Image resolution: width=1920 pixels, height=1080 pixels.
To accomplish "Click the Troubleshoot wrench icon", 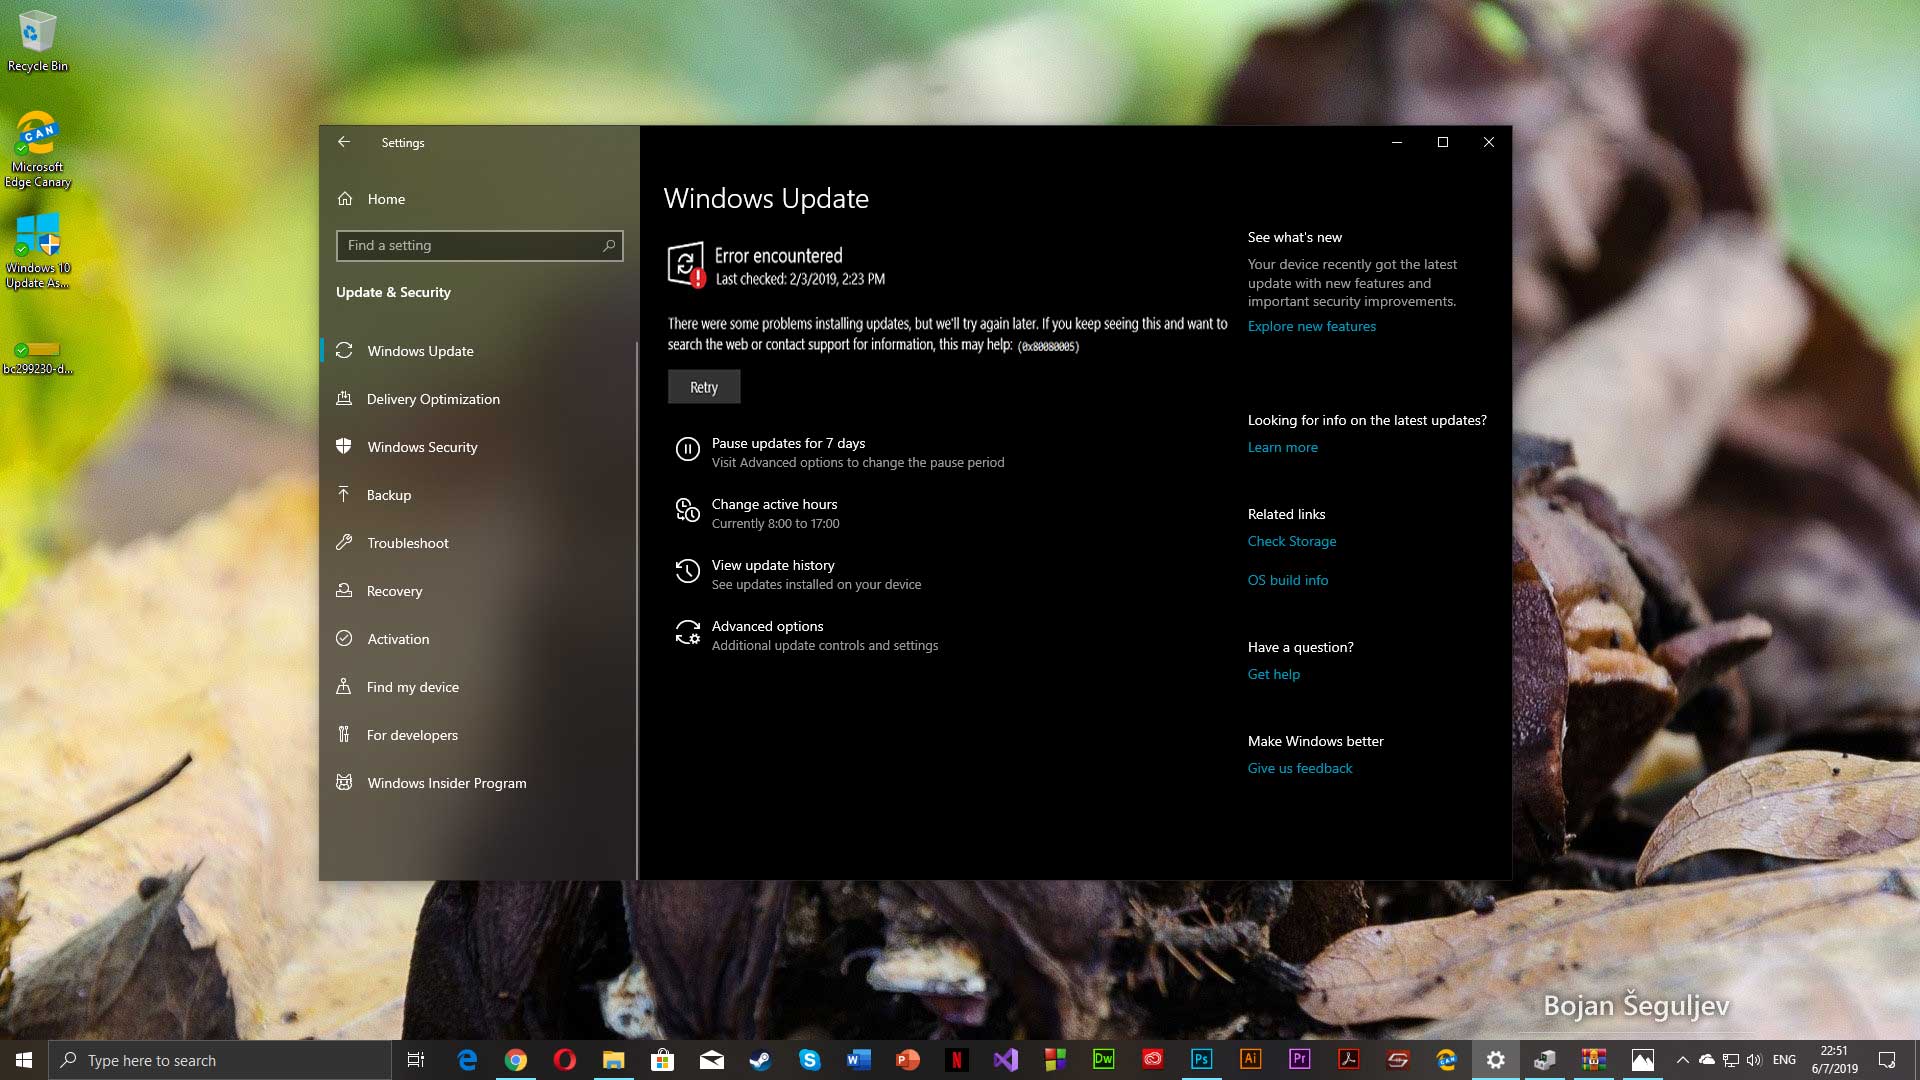I will point(344,542).
